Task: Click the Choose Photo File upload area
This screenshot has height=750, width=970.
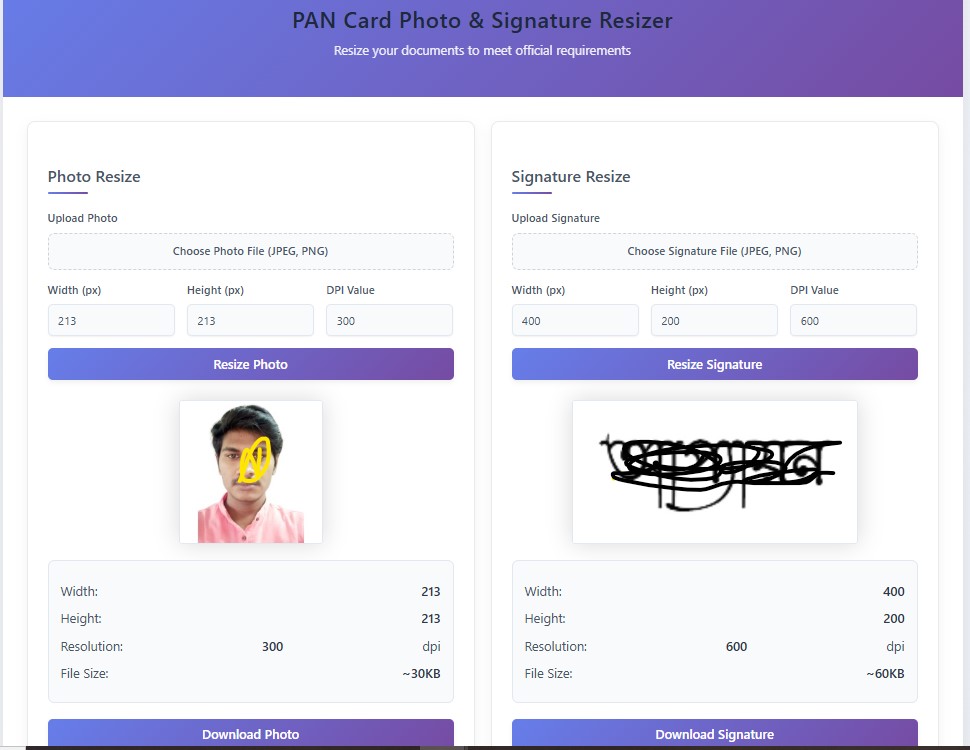Action: 250,252
